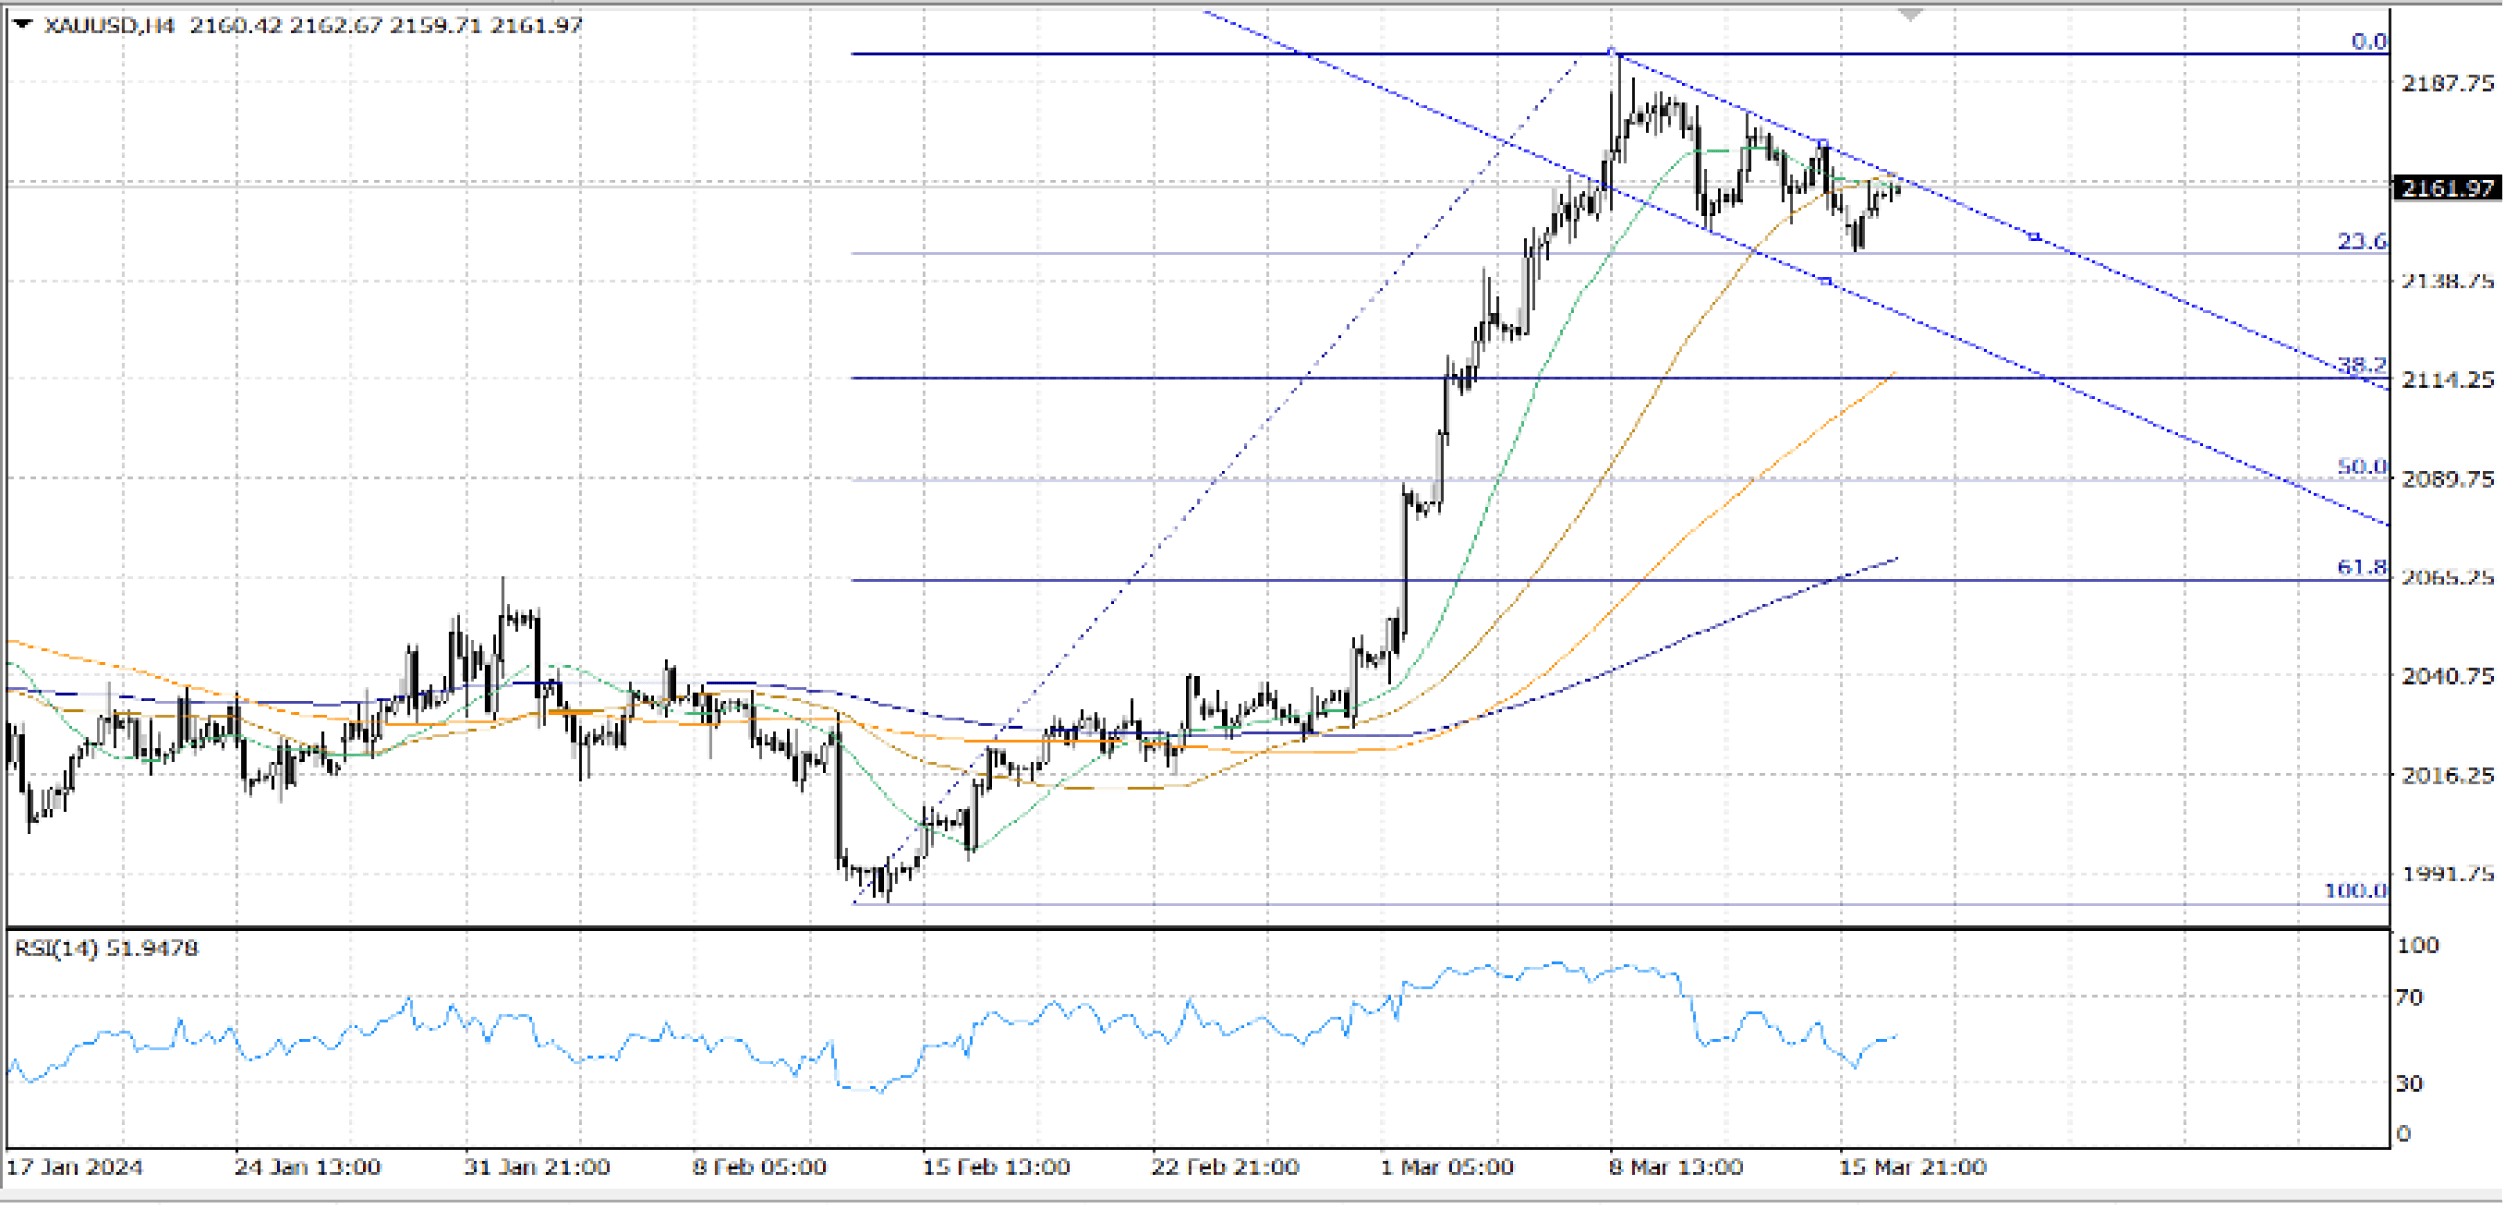Click the triangle menu arrow beside XAUUSD,H4
The image size is (2505, 1208).
pyautogui.click(x=22, y=24)
